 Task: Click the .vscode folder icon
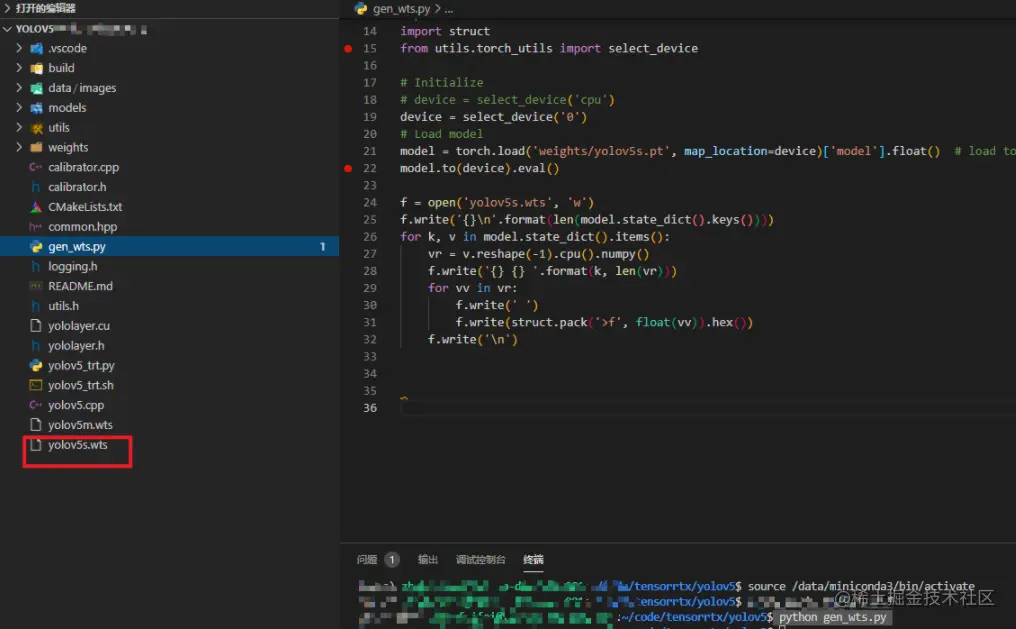click(36, 49)
